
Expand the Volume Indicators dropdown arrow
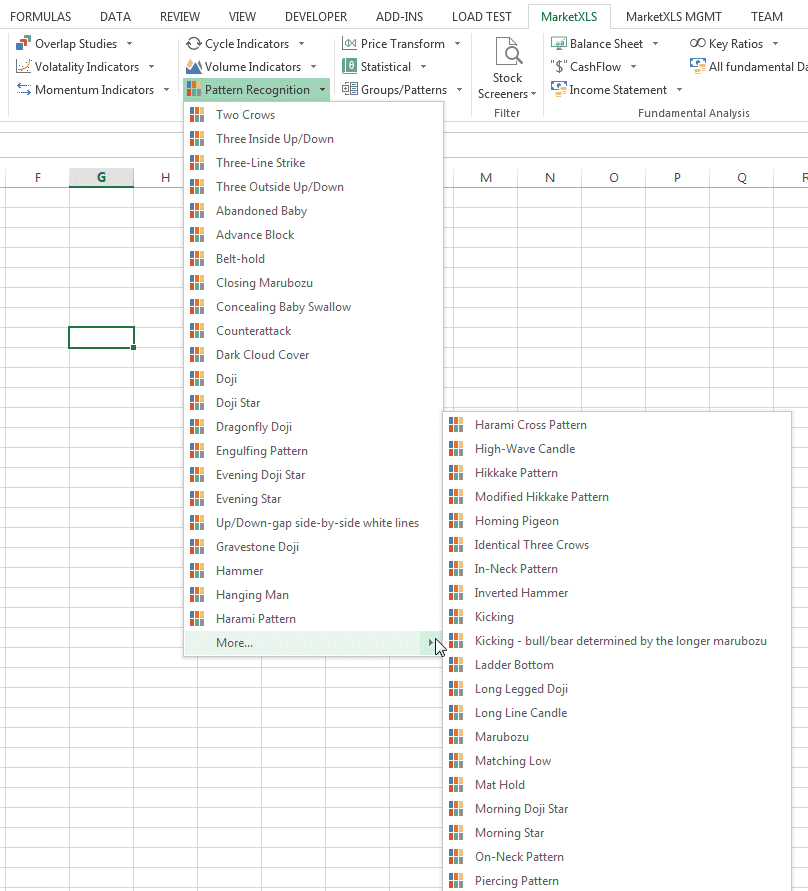coord(314,67)
